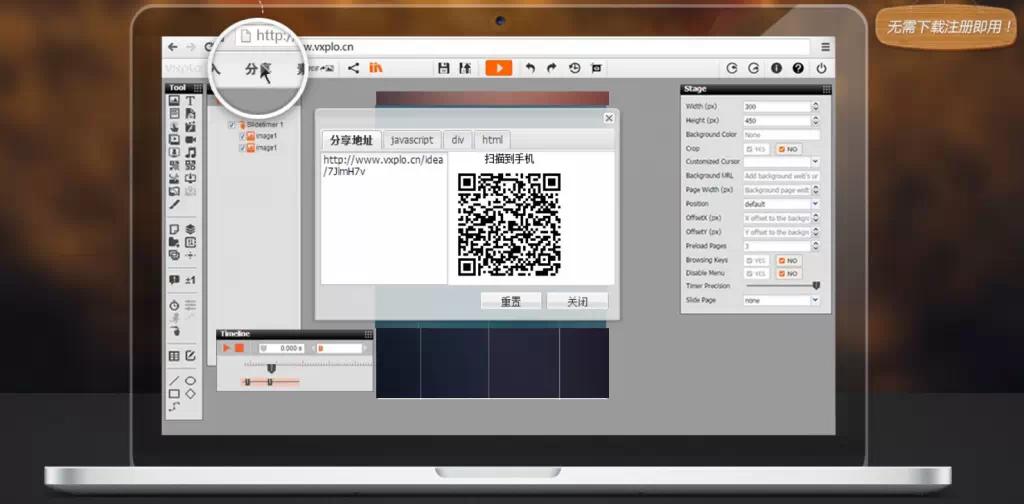Switch to the 分享地址 tab
This screenshot has width=1024, height=504.
pos(351,140)
